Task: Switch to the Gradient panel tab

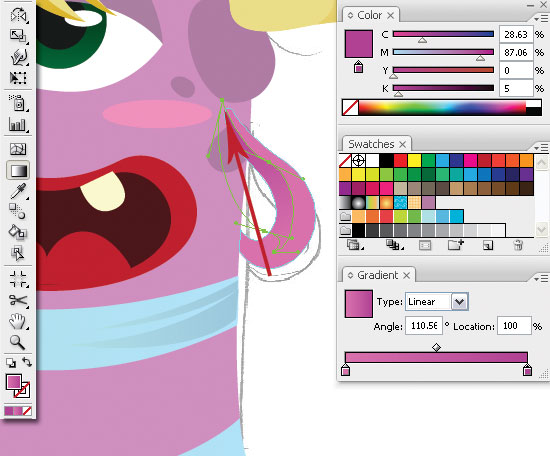Action: coord(377,275)
